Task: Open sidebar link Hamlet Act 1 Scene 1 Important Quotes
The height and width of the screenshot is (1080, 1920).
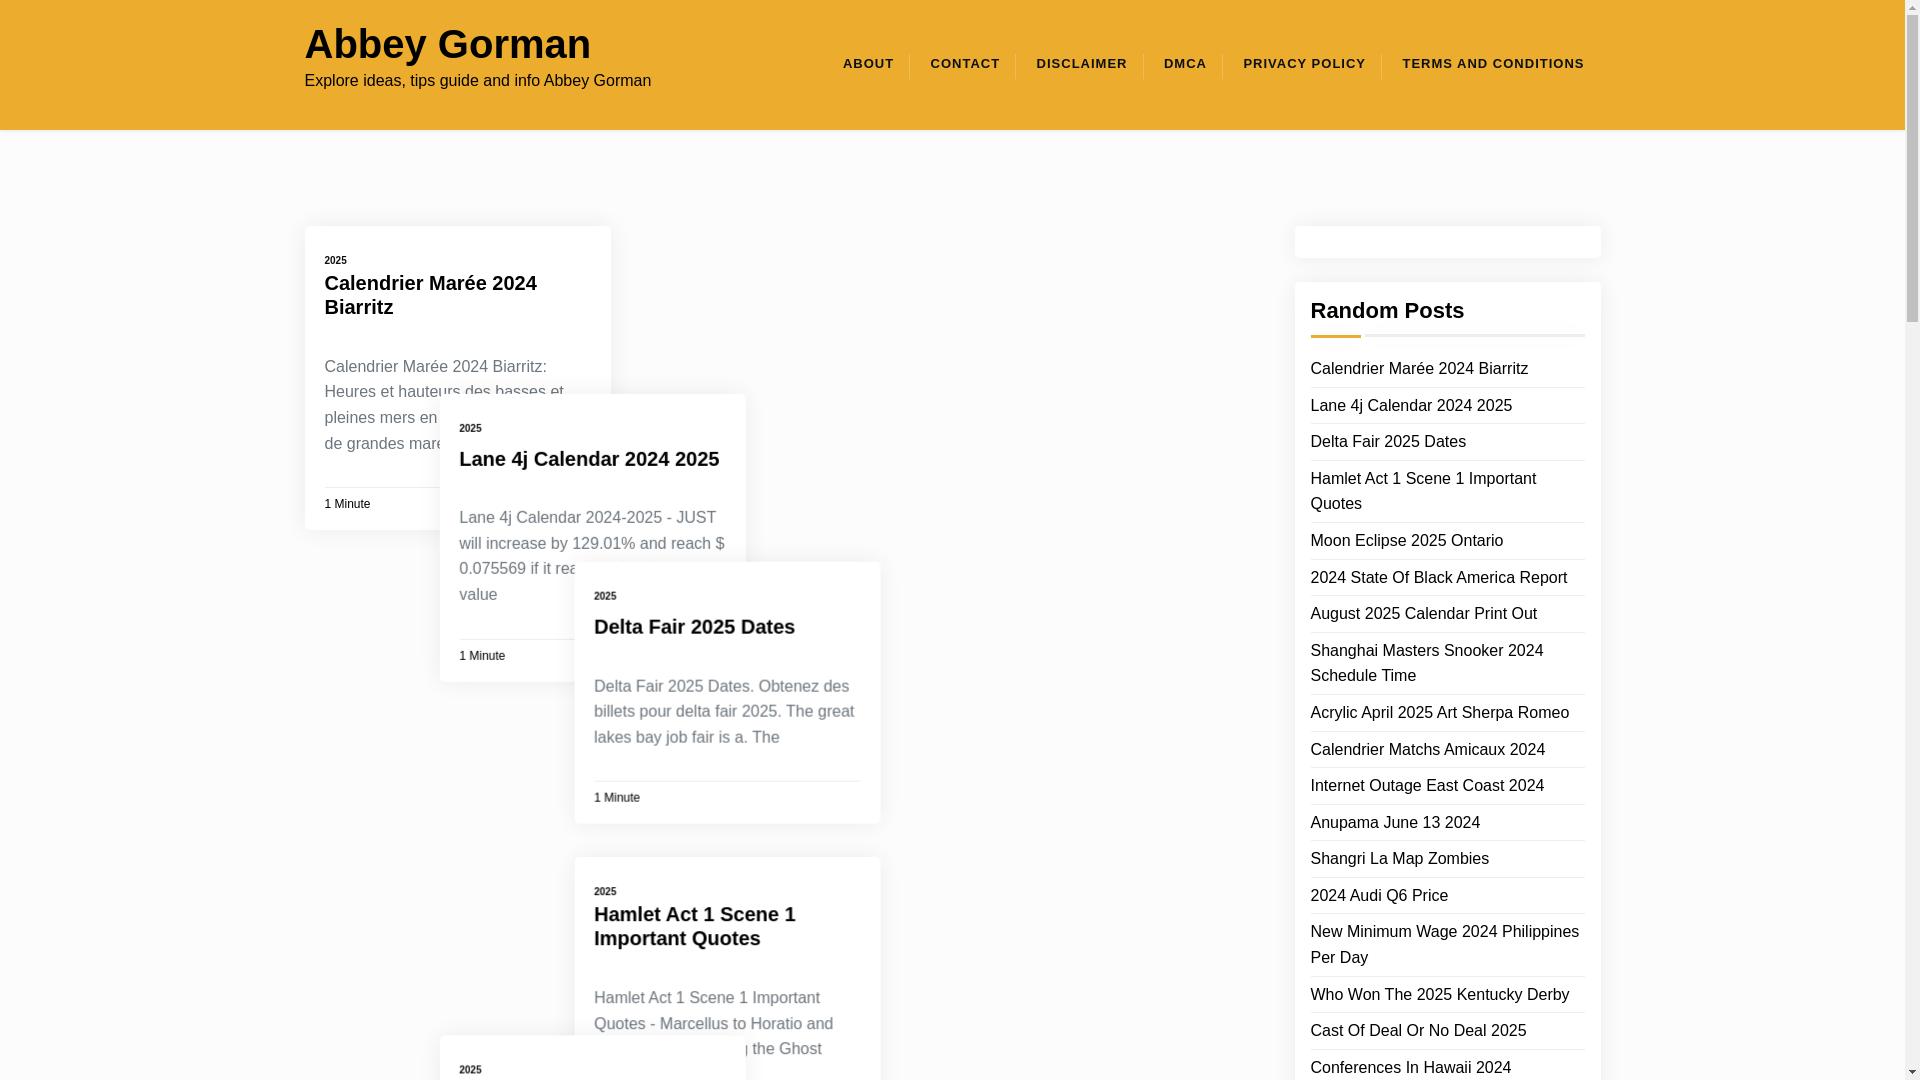Action: [x=1423, y=491]
